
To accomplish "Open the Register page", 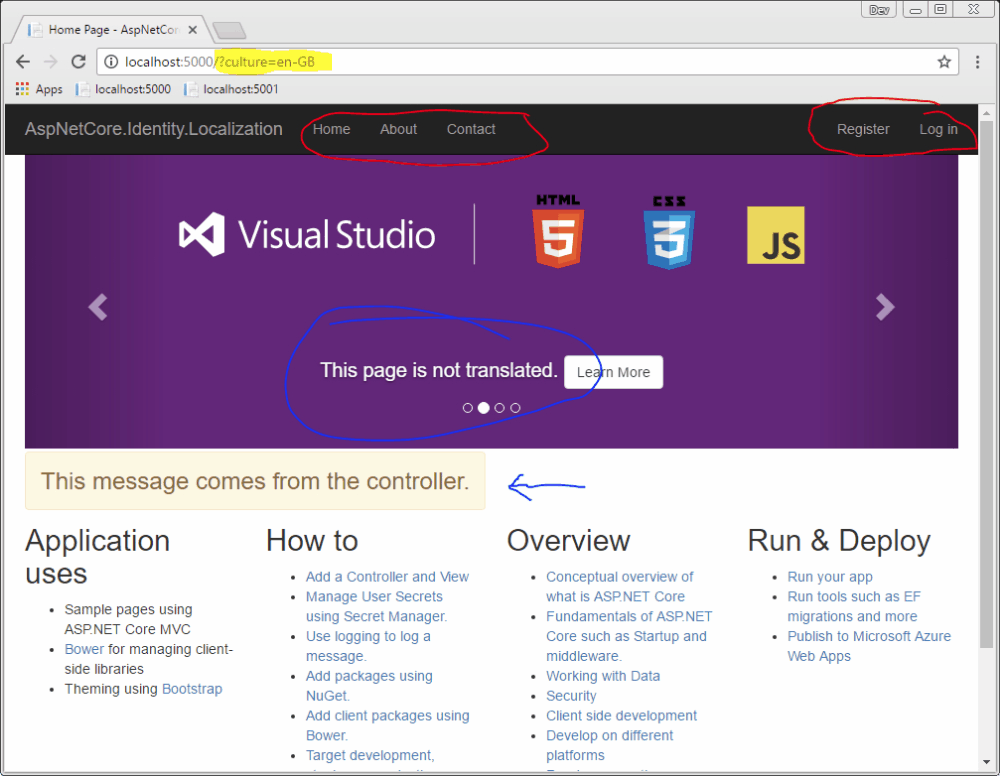I will [863, 129].
